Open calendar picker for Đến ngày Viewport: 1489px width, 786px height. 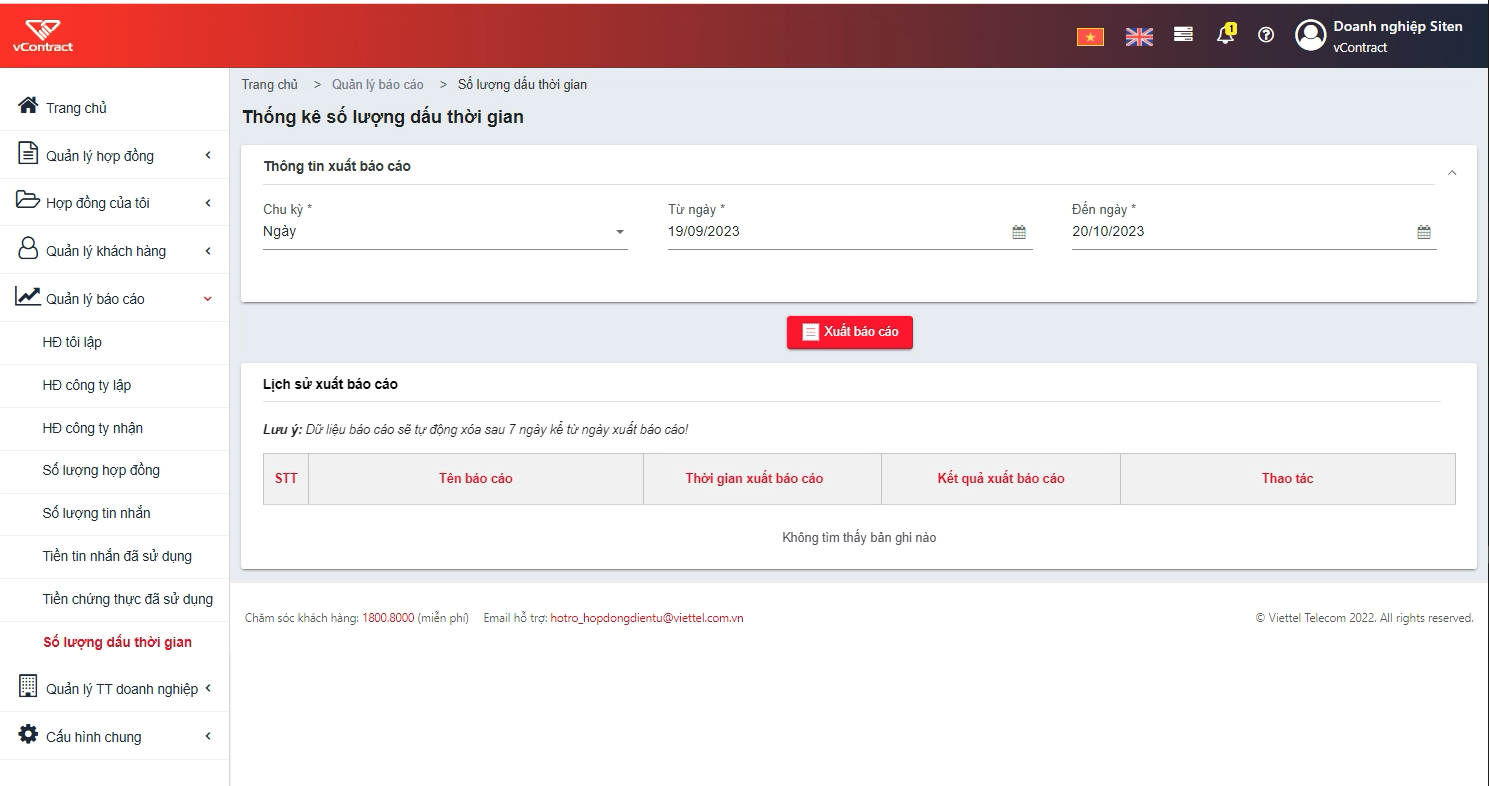(1424, 232)
